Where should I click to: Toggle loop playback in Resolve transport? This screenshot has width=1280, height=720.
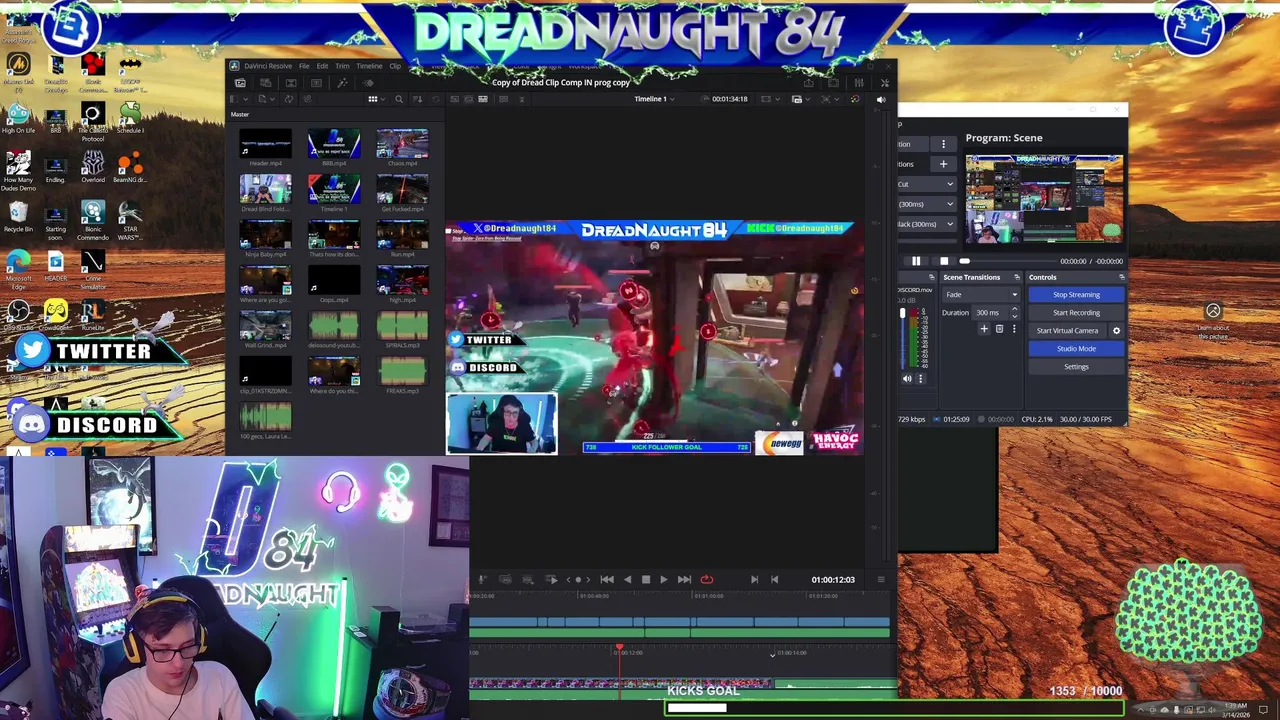coord(706,579)
